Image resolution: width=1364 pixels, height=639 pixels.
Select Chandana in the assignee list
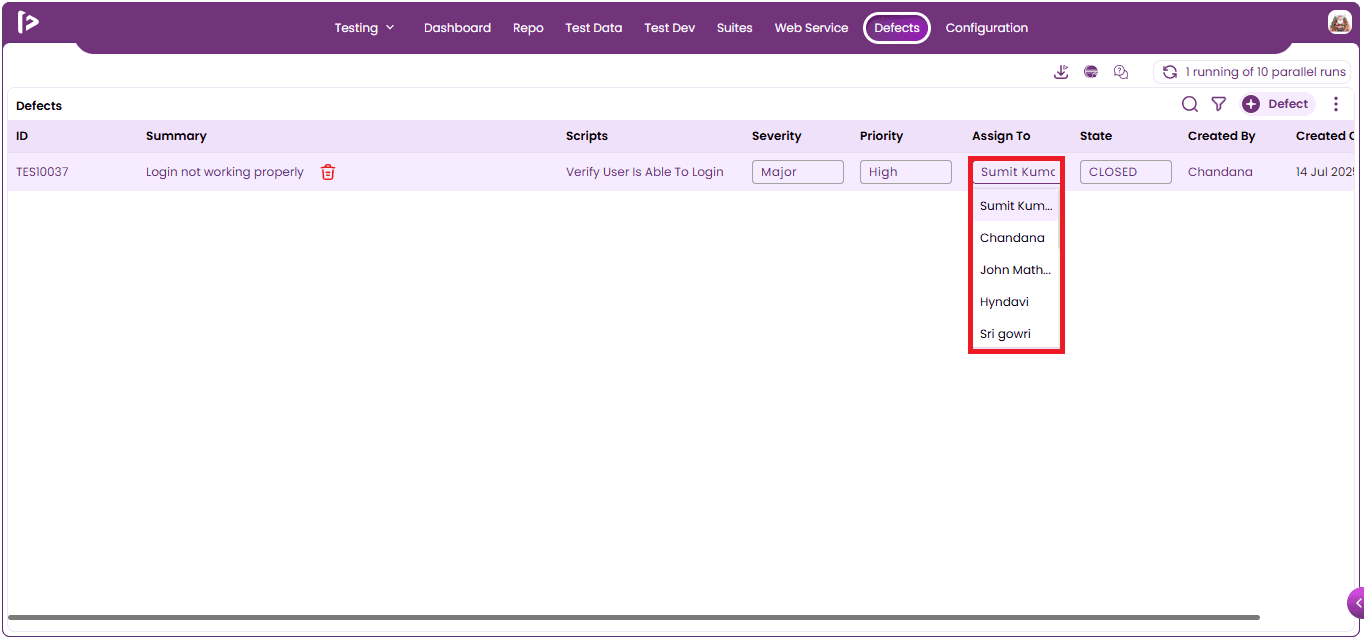[x=1016, y=238]
